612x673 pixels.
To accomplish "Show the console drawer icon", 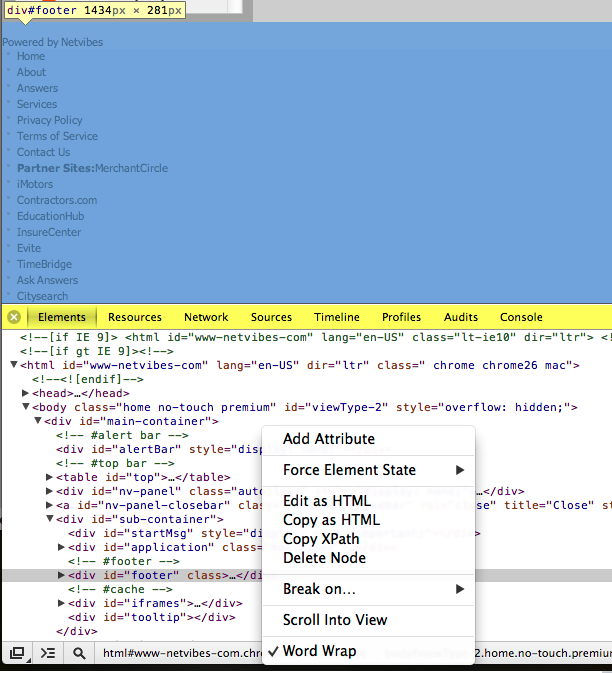I will (x=48, y=653).
